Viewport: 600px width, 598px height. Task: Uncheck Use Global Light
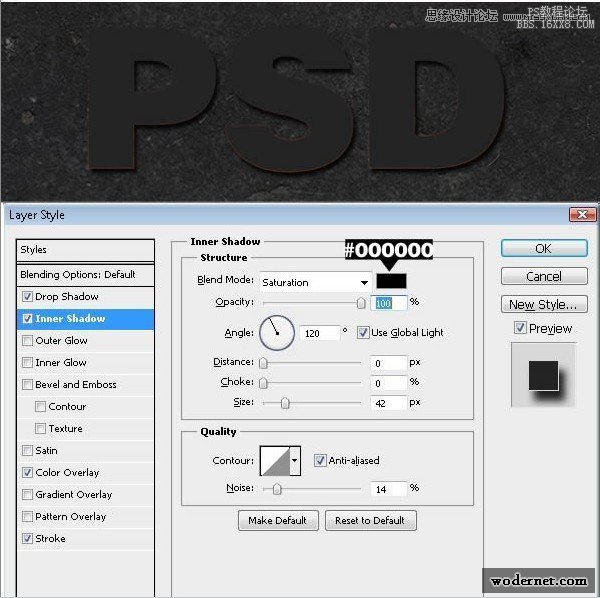363,332
